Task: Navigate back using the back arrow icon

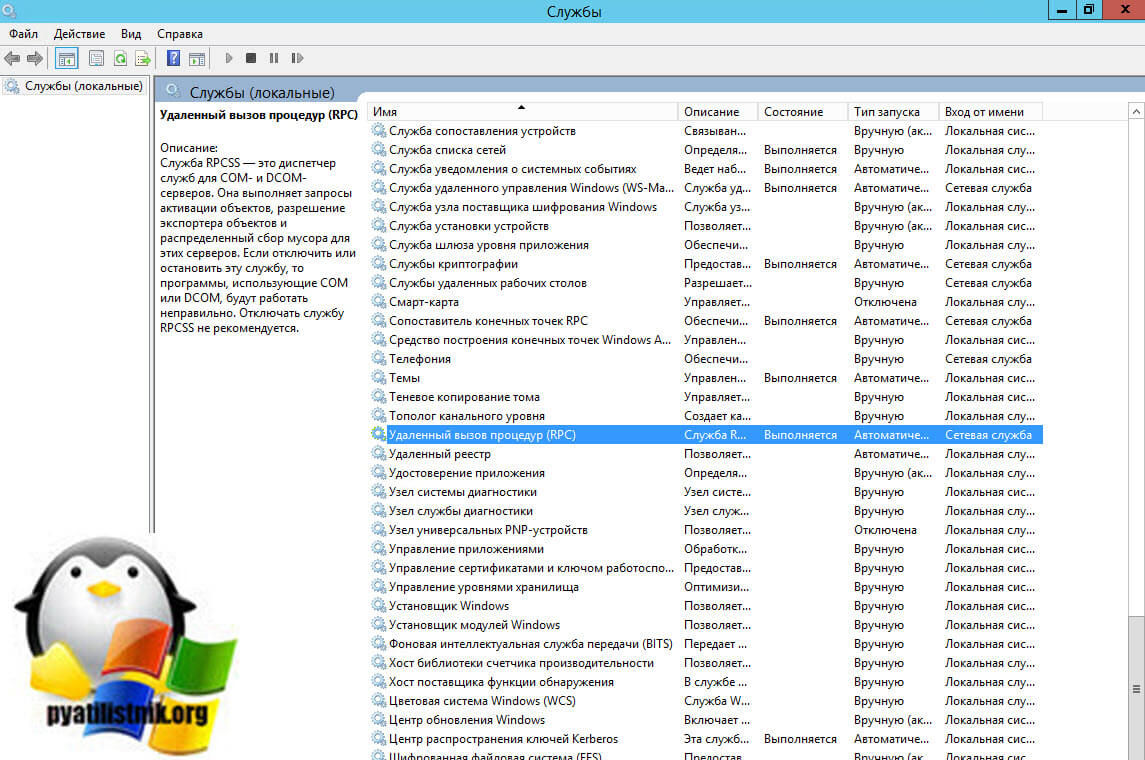Action: click(10, 58)
